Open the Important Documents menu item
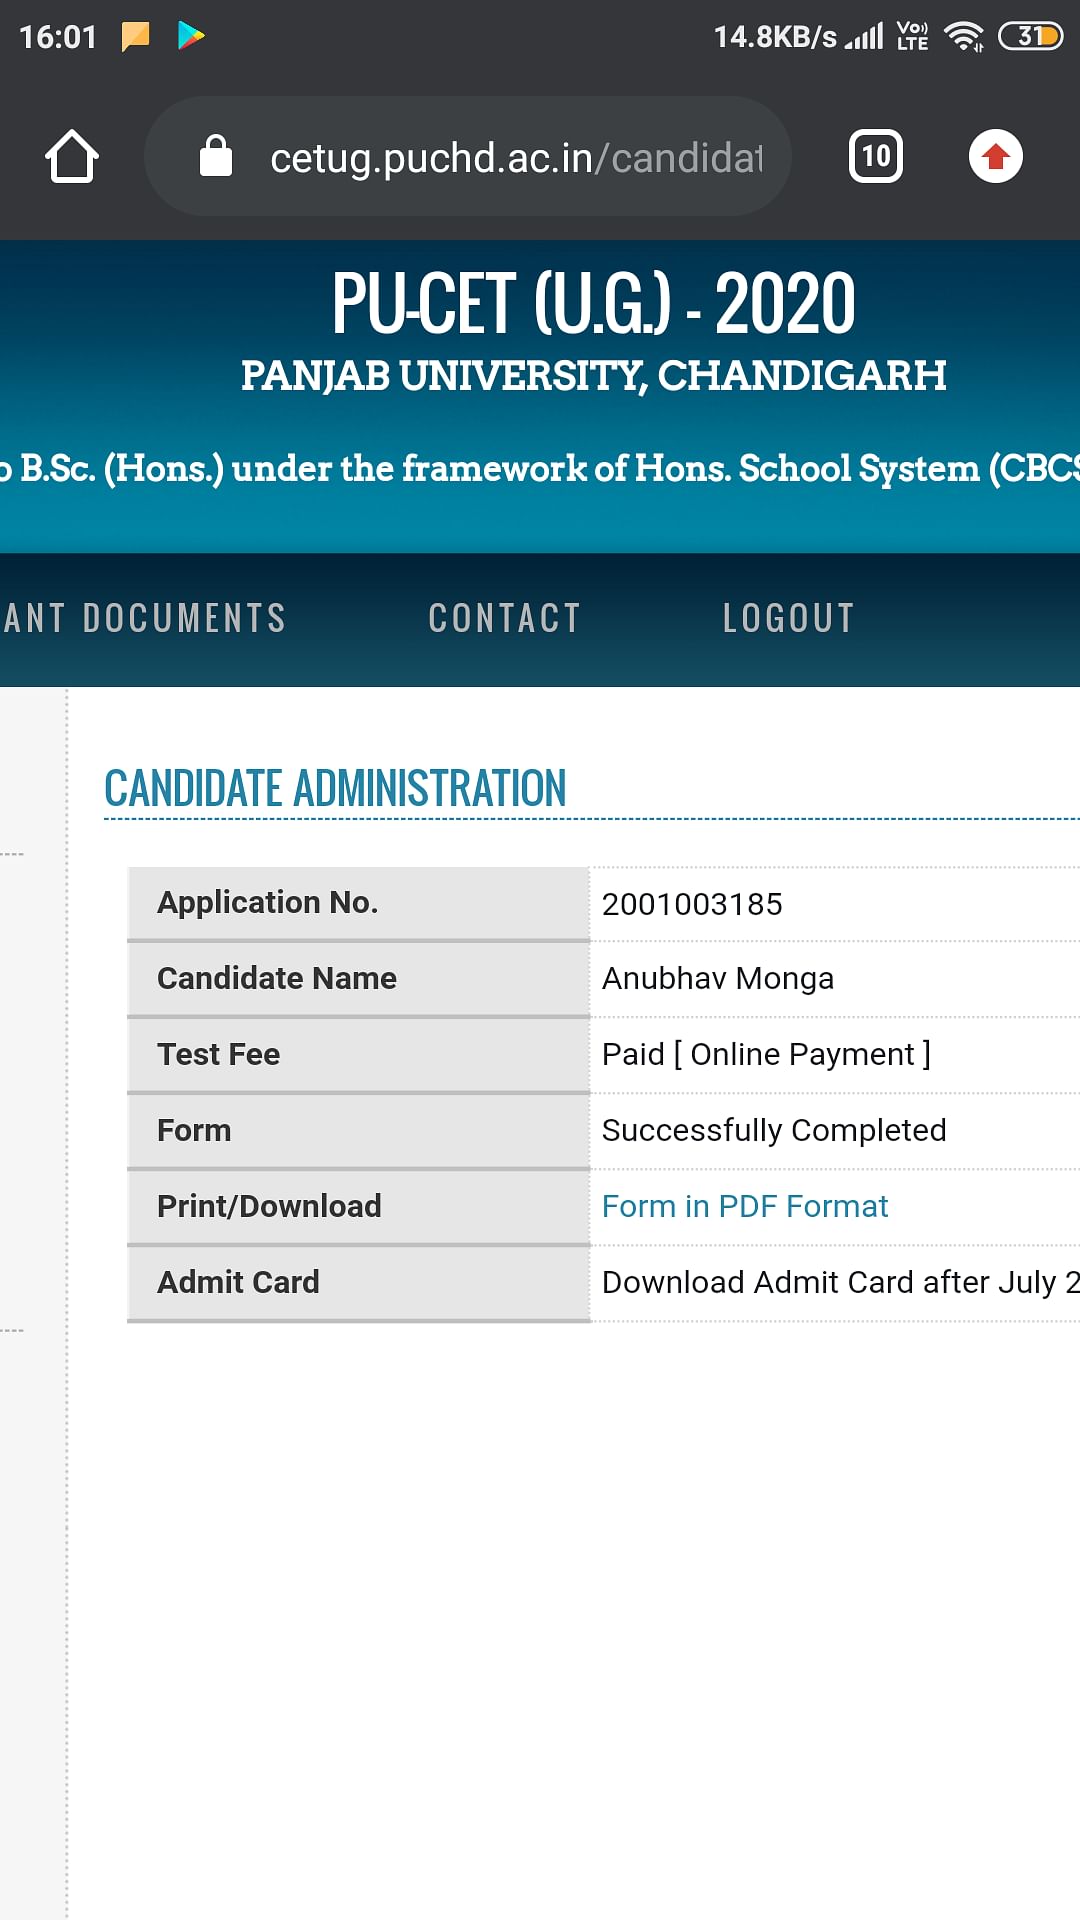 (144, 618)
